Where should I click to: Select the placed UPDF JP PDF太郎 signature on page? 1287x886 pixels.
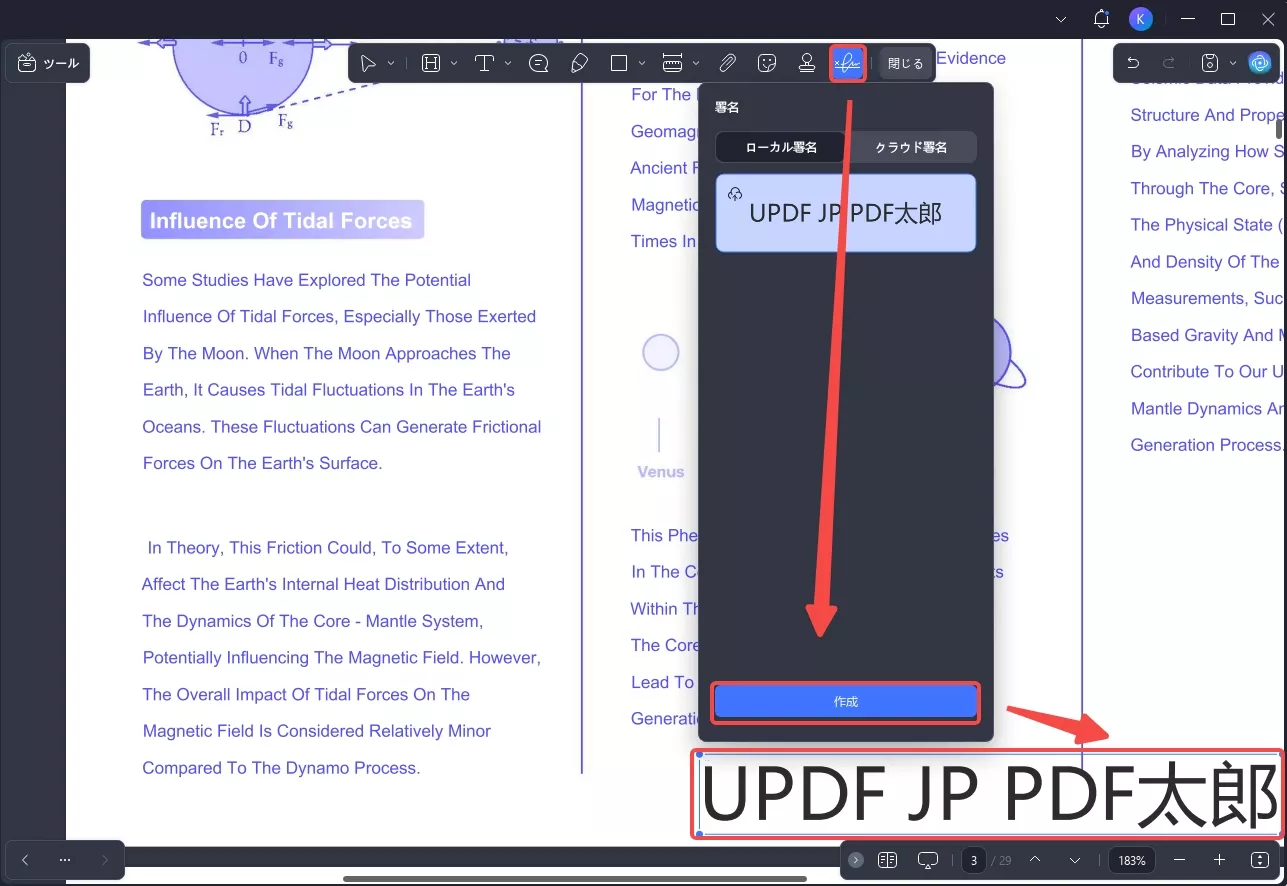pyautogui.click(x=989, y=795)
